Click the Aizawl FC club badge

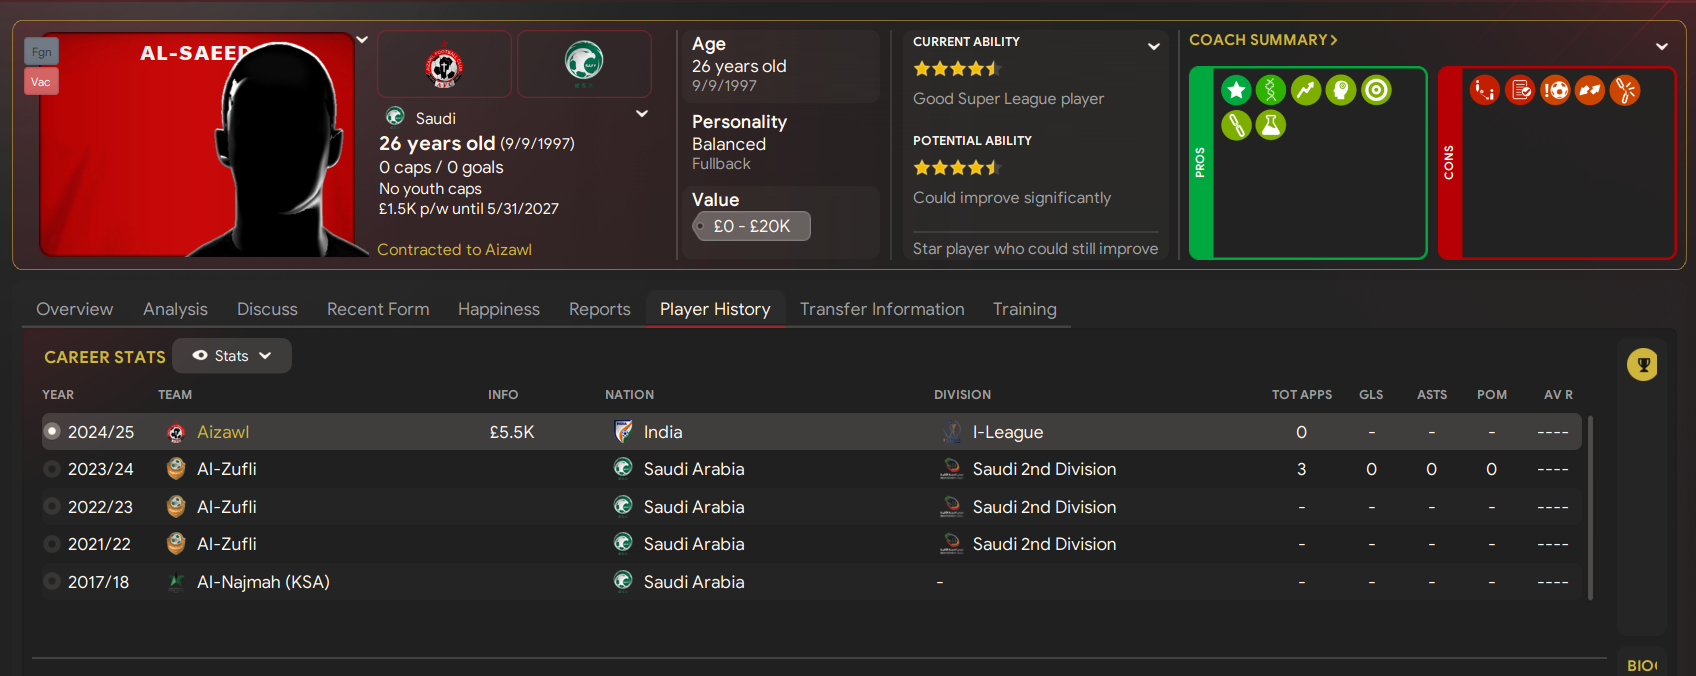tap(444, 66)
